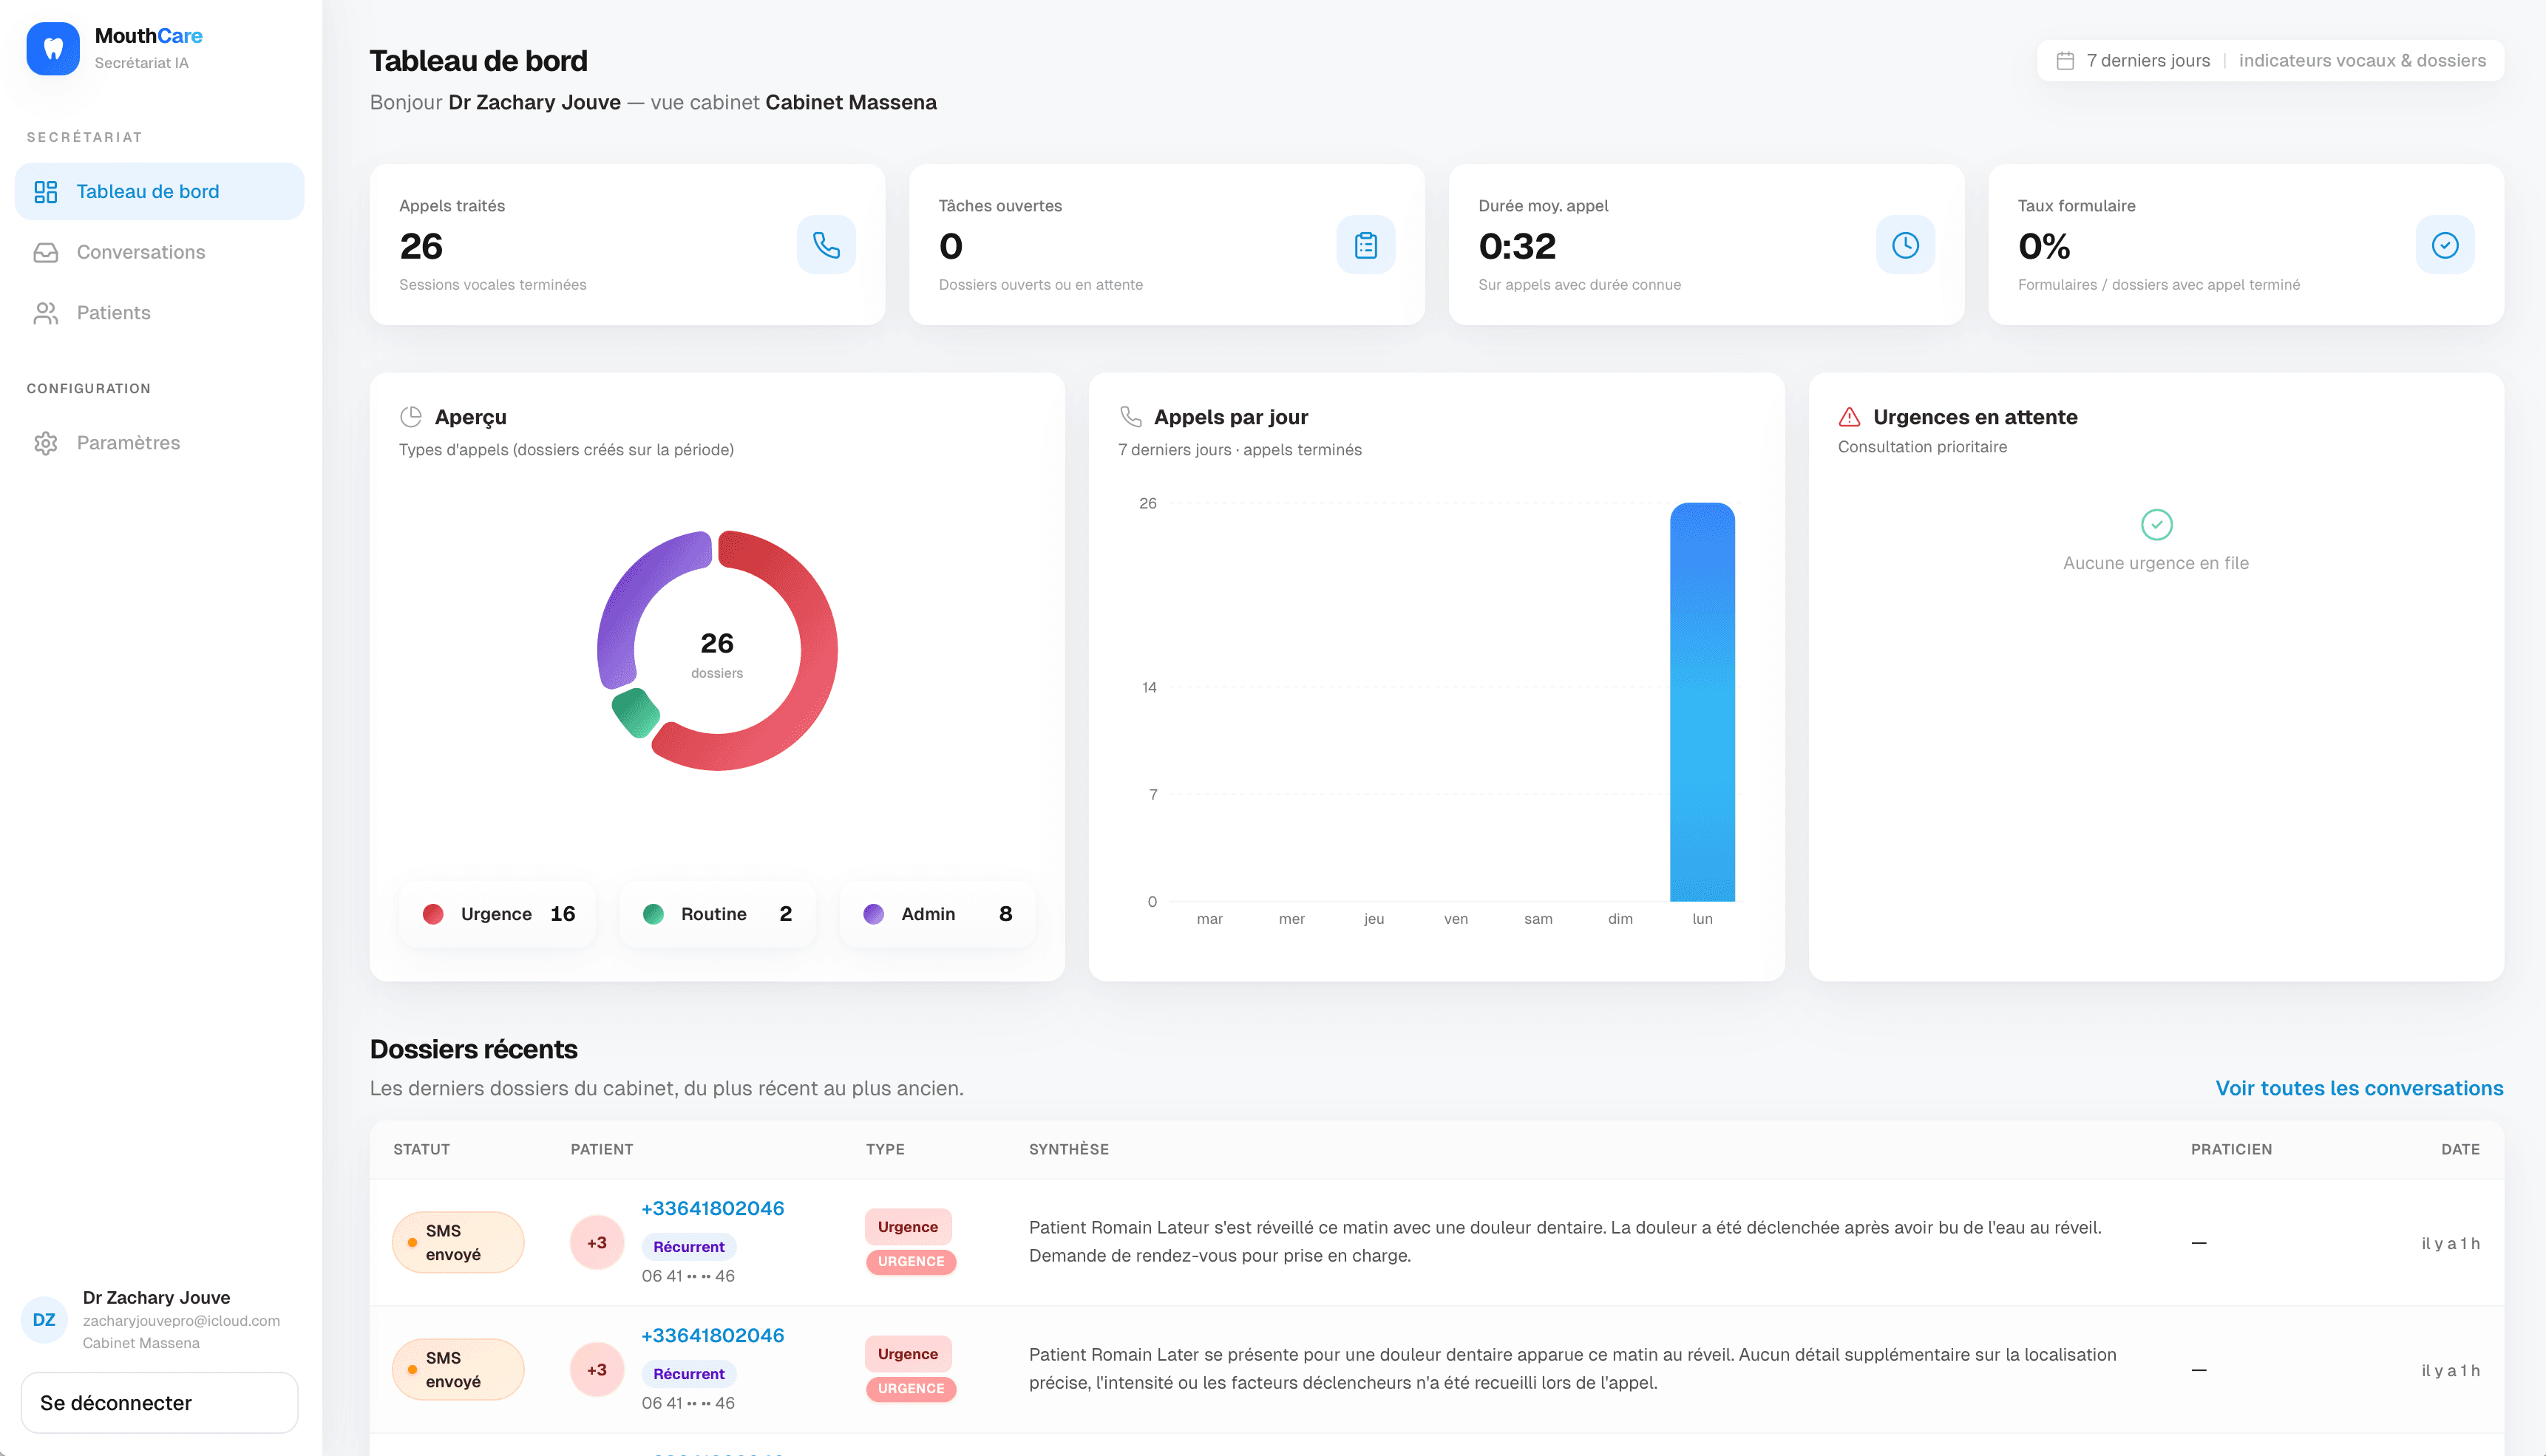Click the red Urgence legend dot
Image resolution: width=2546 pixels, height=1456 pixels.
point(433,914)
